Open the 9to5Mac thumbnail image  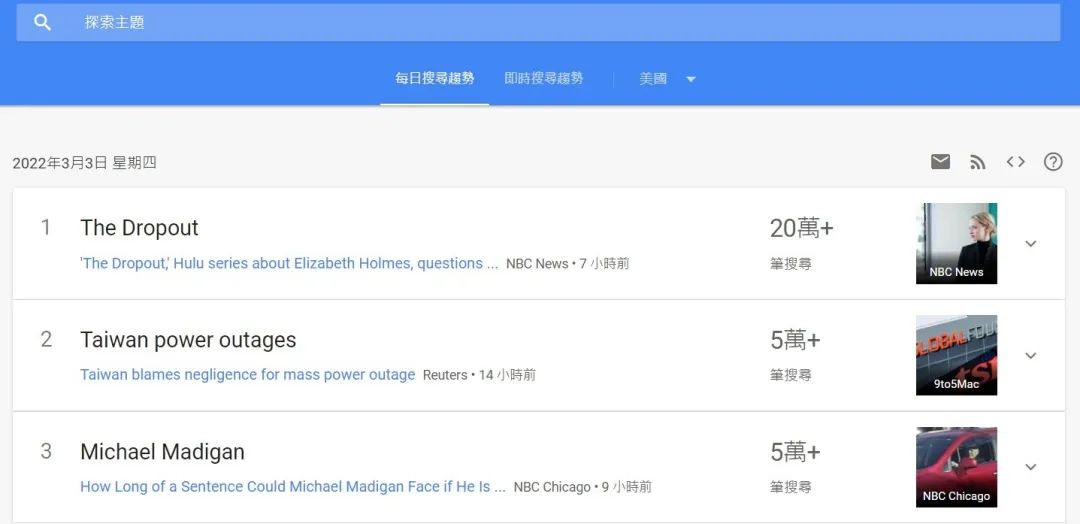coord(956,355)
